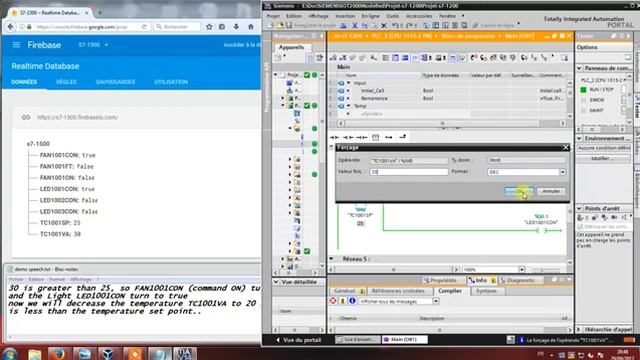Delete with the X icon in TIA toolbar
The width and height of the screenshot is (640, 360).
384,25
